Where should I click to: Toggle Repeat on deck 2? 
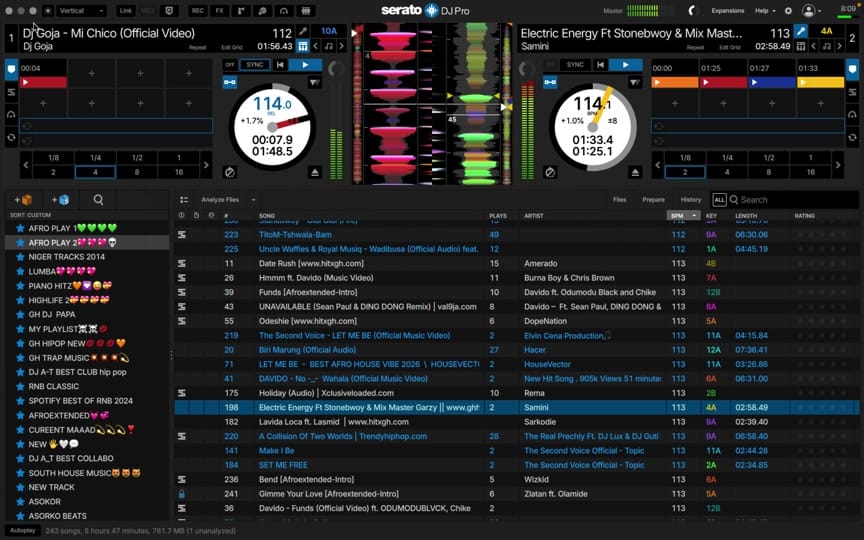(x=695, y=48)
